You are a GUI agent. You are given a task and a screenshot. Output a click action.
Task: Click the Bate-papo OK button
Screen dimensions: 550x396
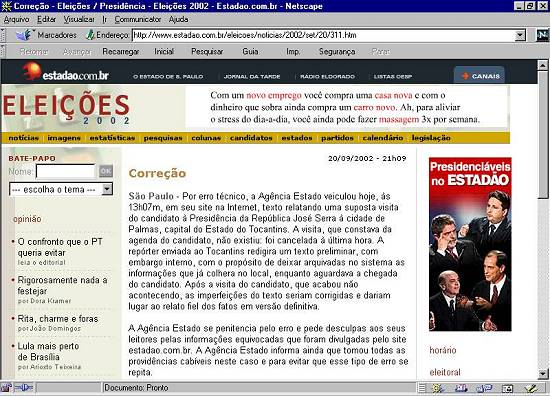tap(106, 171)
